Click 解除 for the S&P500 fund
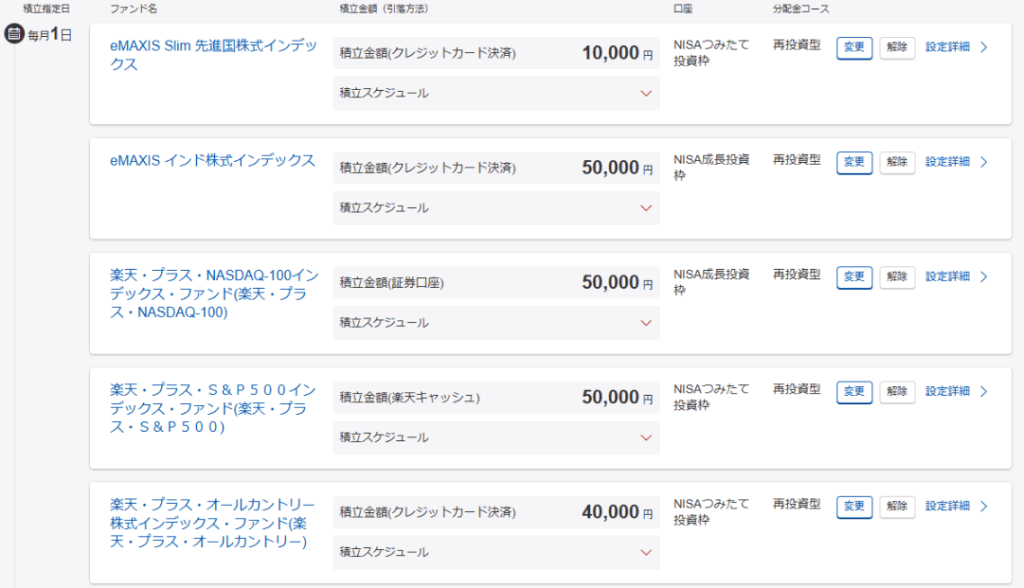The width and height of the screenshot is (1024, 588). (897, 392)
